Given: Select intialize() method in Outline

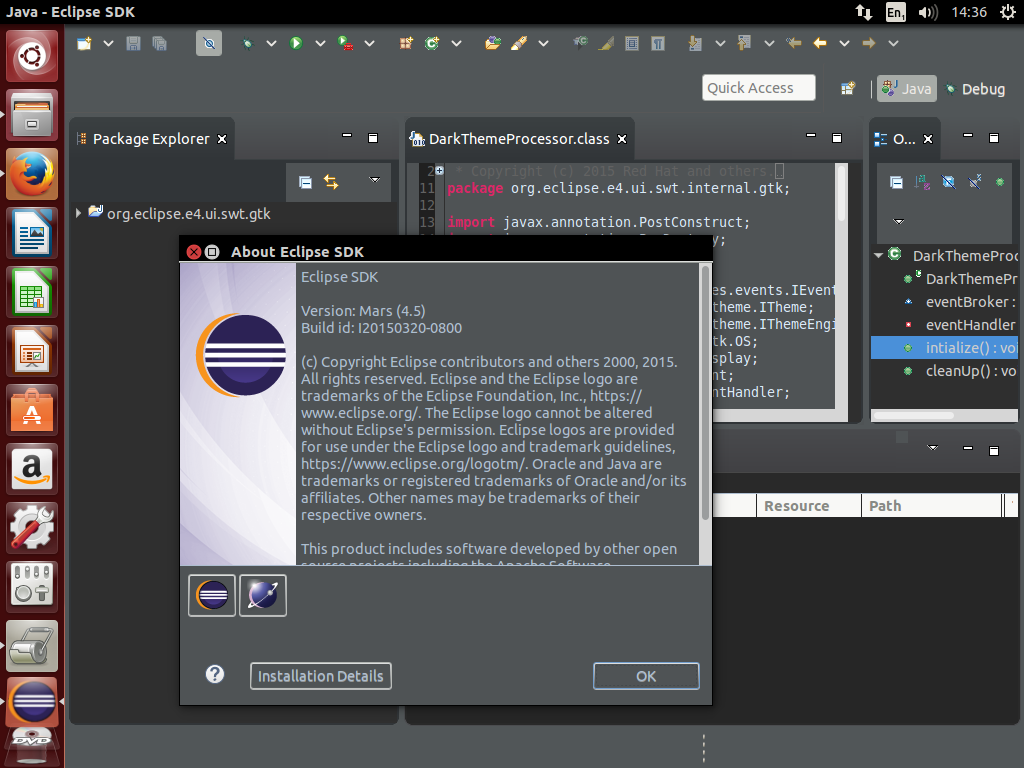Looking at the screenshot, I should click(x=944, y=348).
